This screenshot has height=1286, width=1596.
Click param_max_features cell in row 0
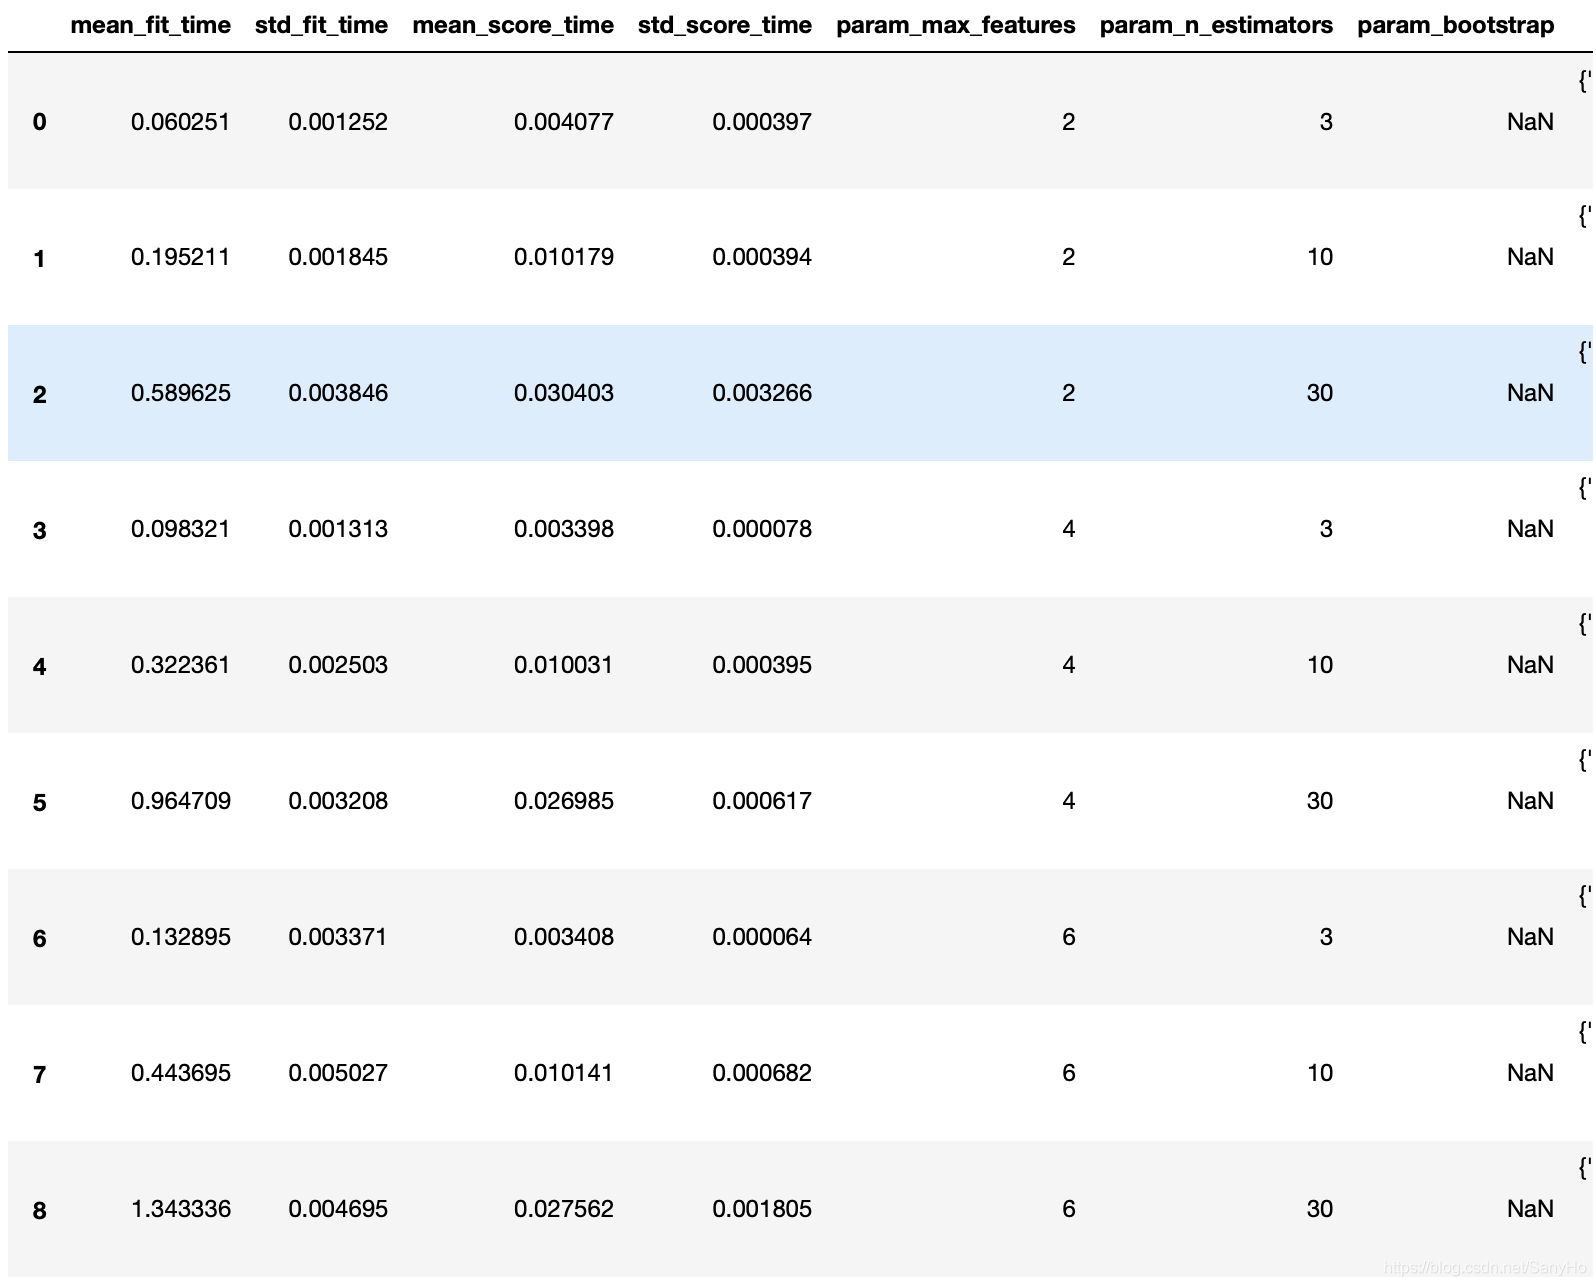[1069, 122]
